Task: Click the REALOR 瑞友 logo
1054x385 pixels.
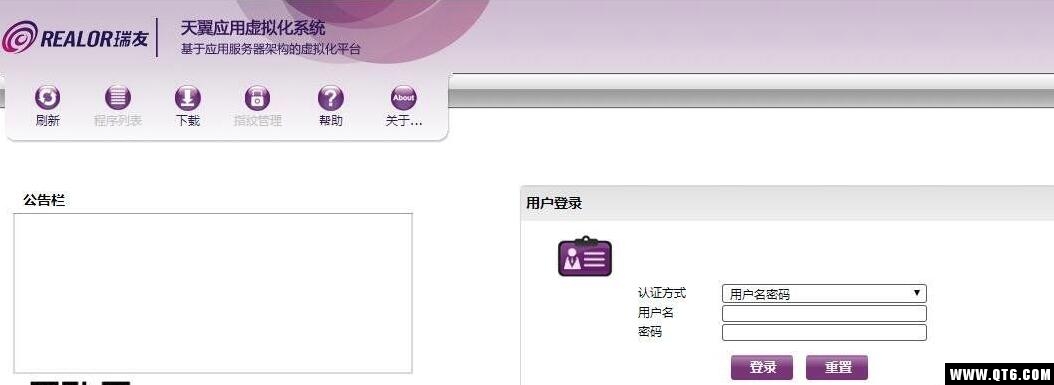Action: point(75,37)
